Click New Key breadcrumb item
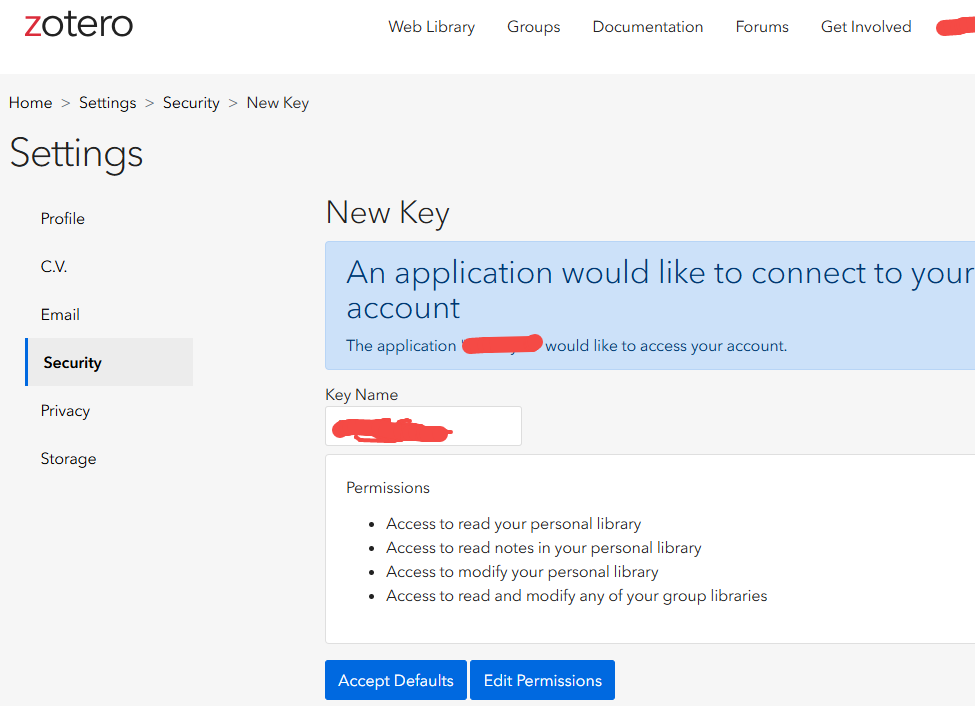Image resolution: width=975 pixels, height=706 pixels. pos(277,103)
